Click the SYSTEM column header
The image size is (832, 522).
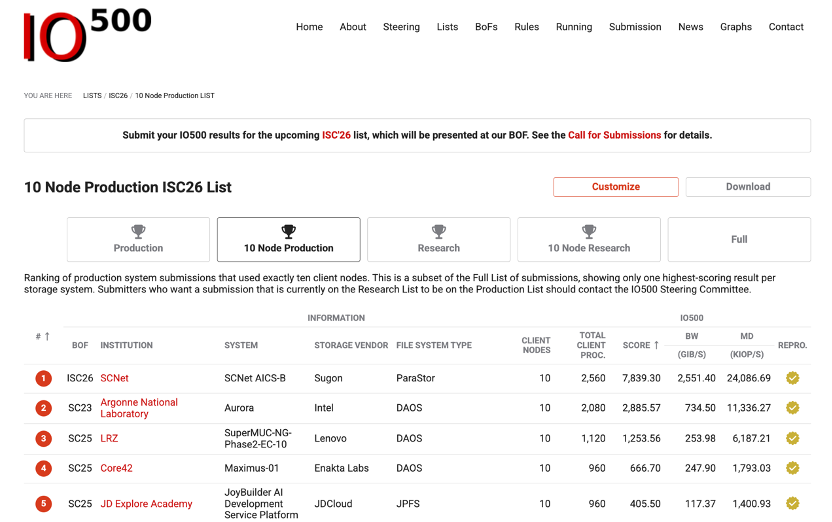241,345
